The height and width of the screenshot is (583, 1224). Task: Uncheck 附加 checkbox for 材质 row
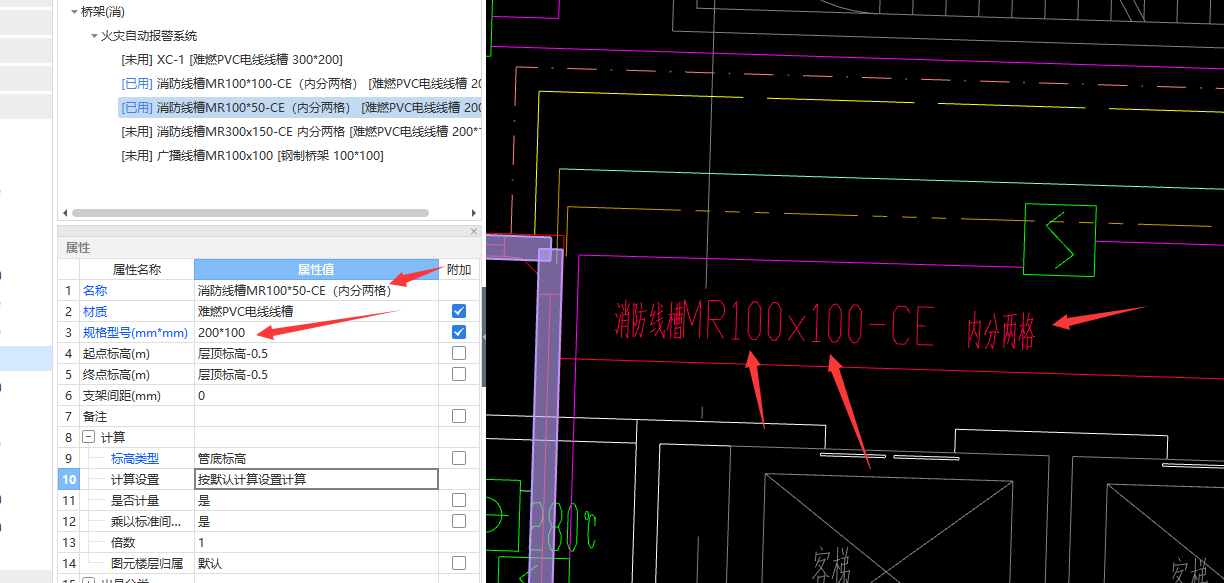tap(459, 311)
